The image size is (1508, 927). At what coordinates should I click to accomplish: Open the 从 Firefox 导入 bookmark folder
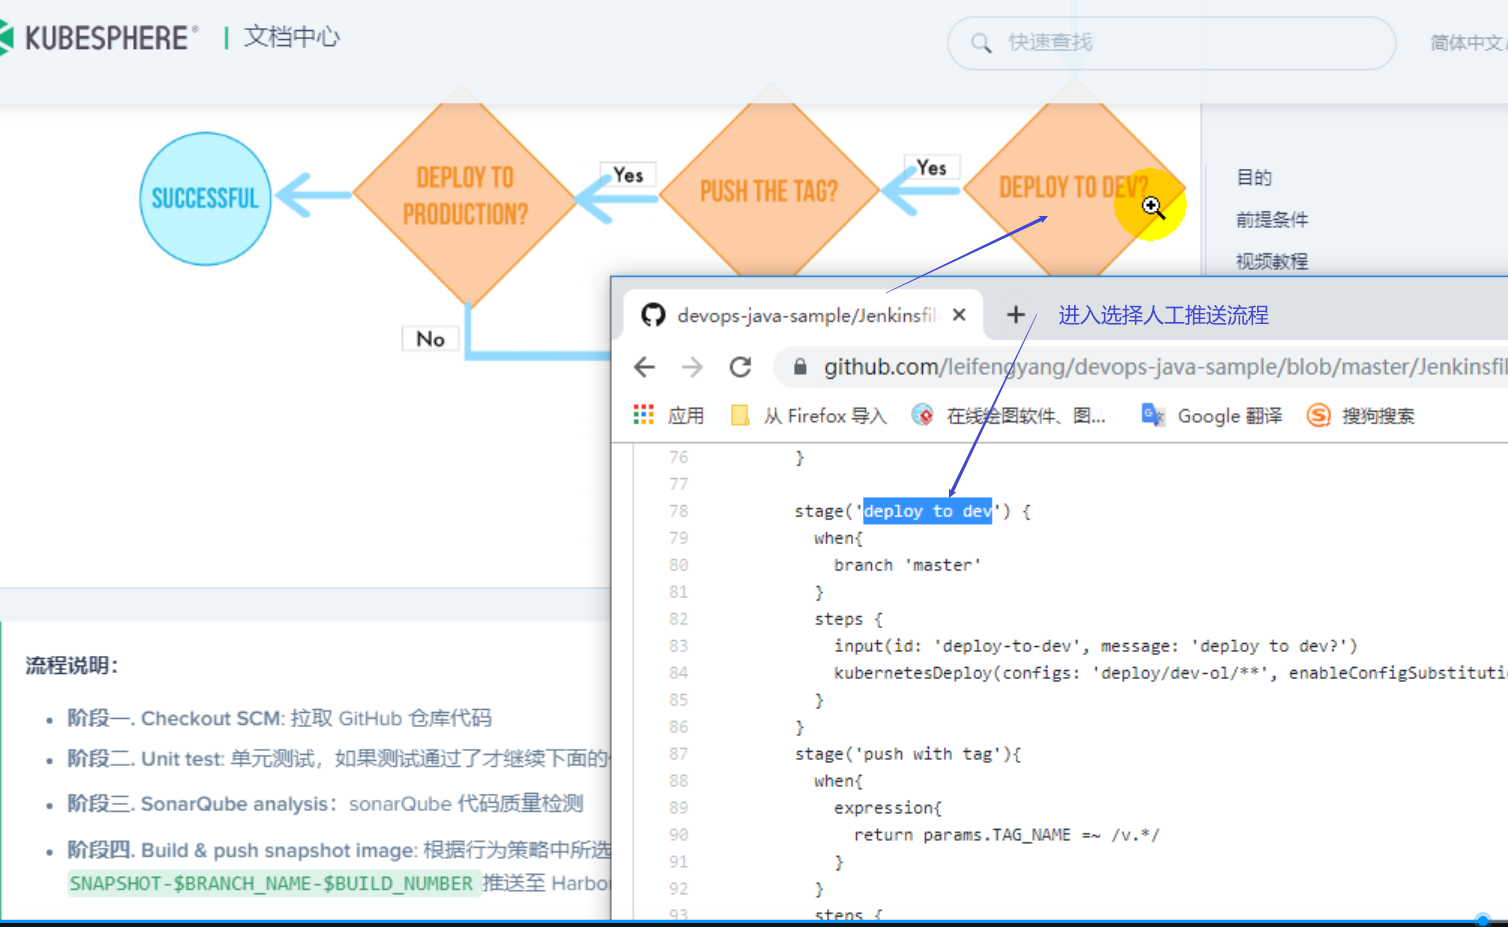click(809, 415)
